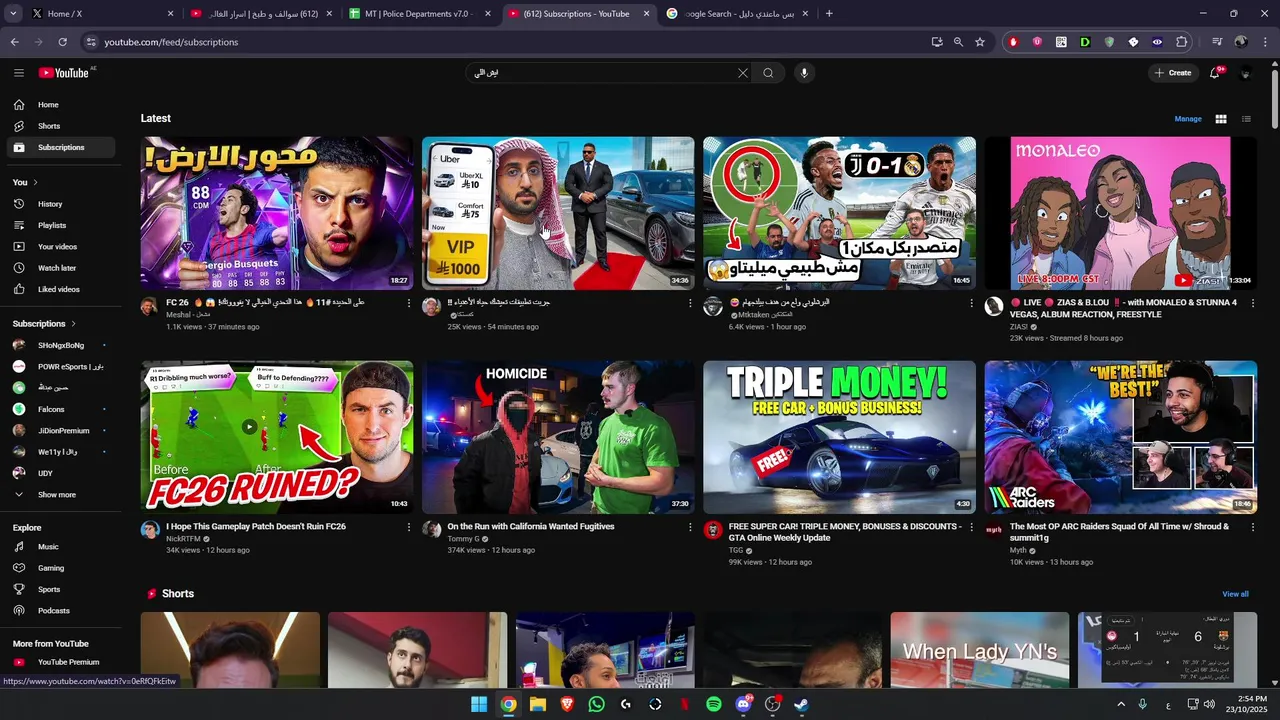Expand the Subscriptions sidebar heading
This screenshot has width=1280, height=720.
coord(44,324)
